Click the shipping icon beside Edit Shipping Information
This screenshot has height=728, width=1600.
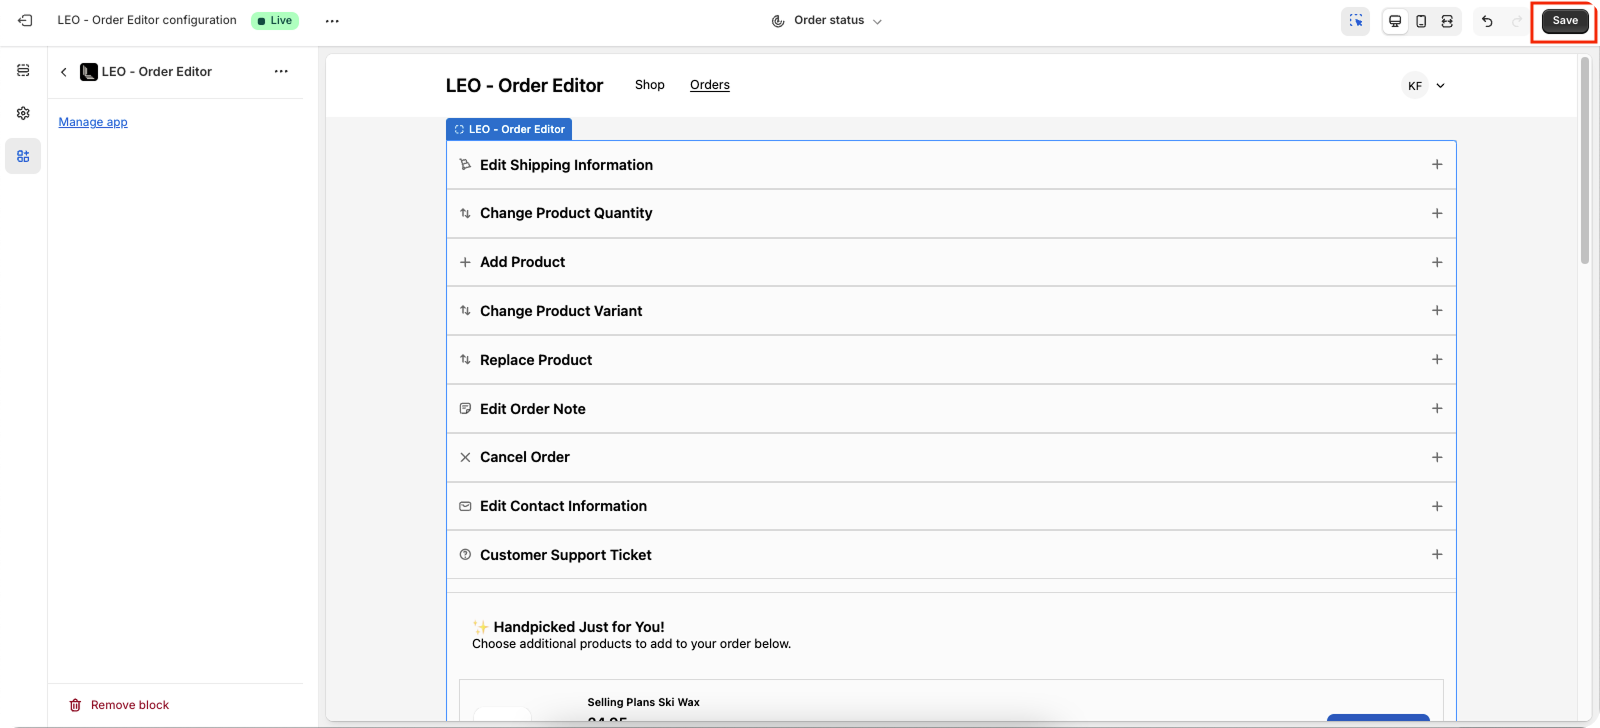click(x=465, y=165)
